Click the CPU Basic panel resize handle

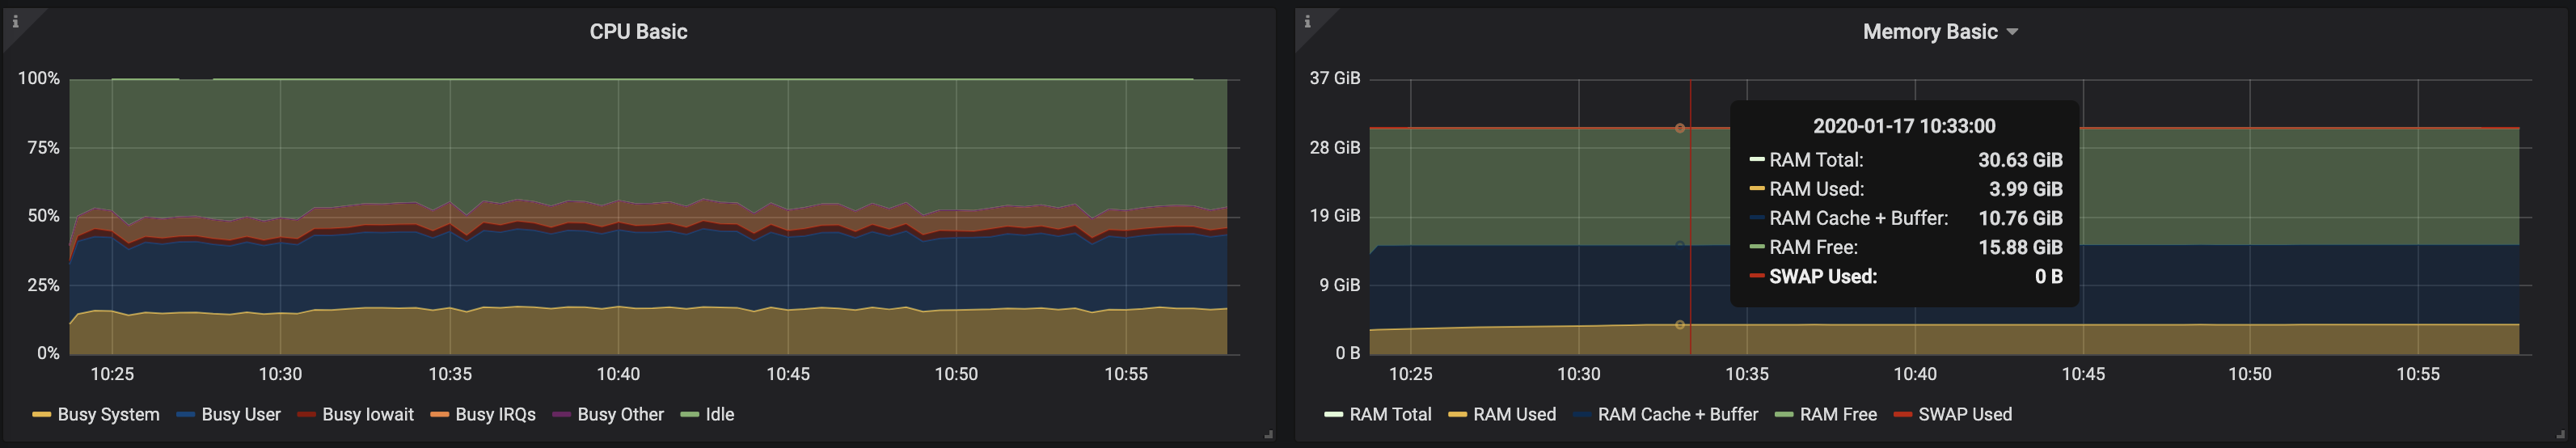[x=1268, y=434]
